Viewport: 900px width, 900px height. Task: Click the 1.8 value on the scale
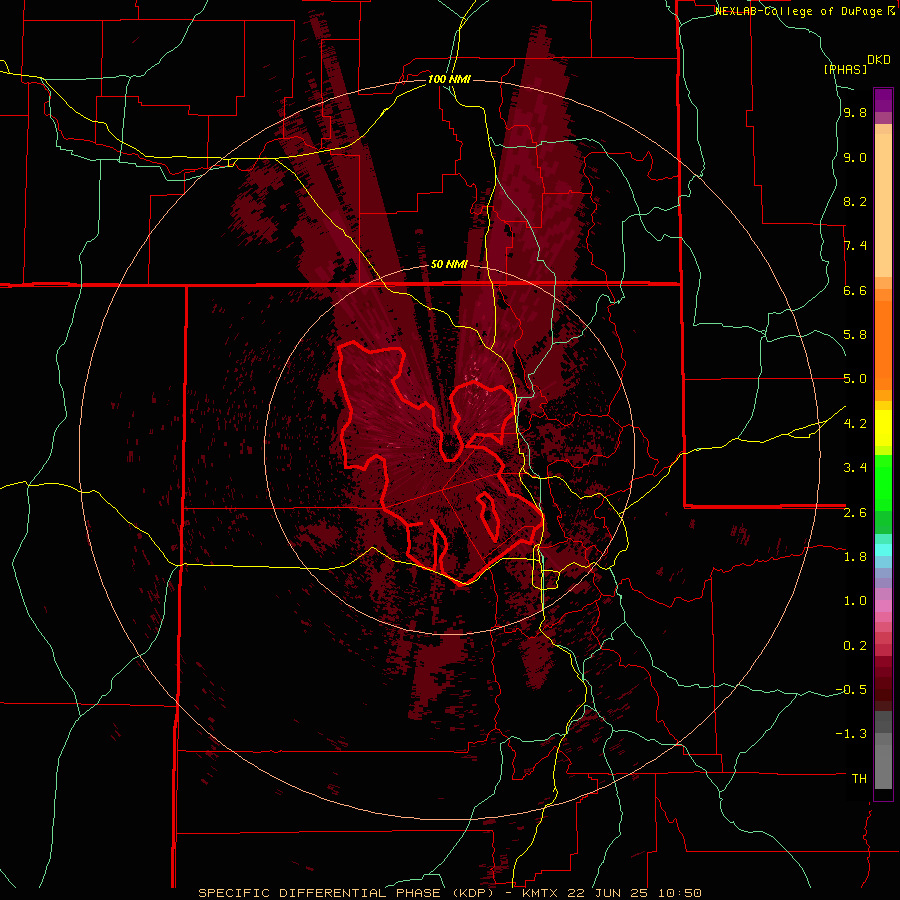[855, 557]
